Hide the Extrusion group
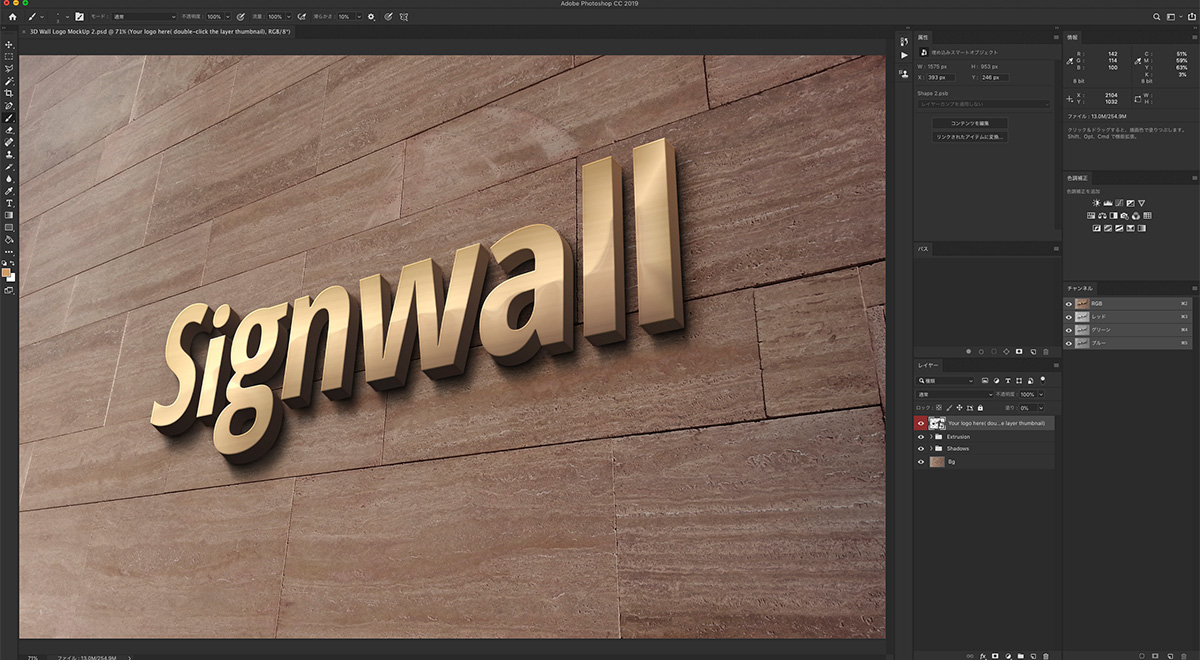The image size is (1200, 660). click(921, 437)
